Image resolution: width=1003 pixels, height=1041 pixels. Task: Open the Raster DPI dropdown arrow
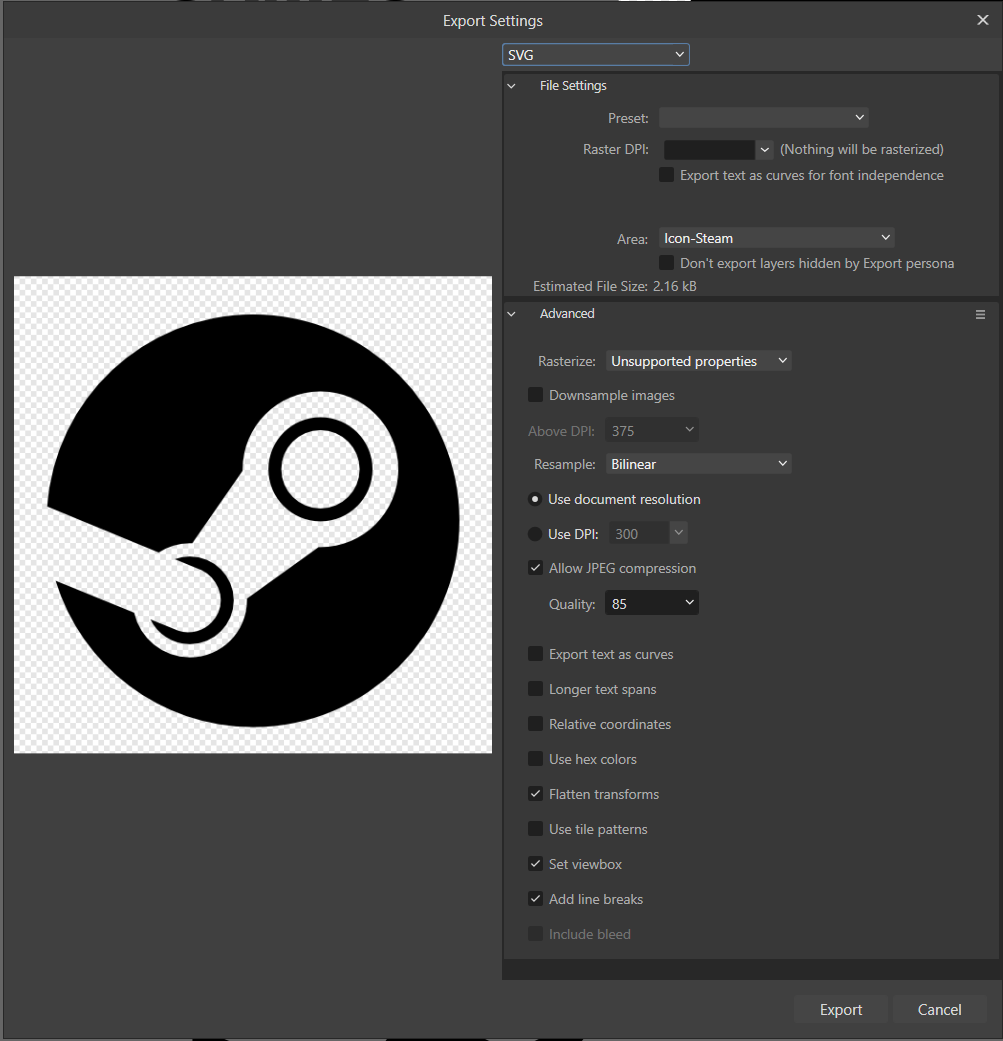765,150
